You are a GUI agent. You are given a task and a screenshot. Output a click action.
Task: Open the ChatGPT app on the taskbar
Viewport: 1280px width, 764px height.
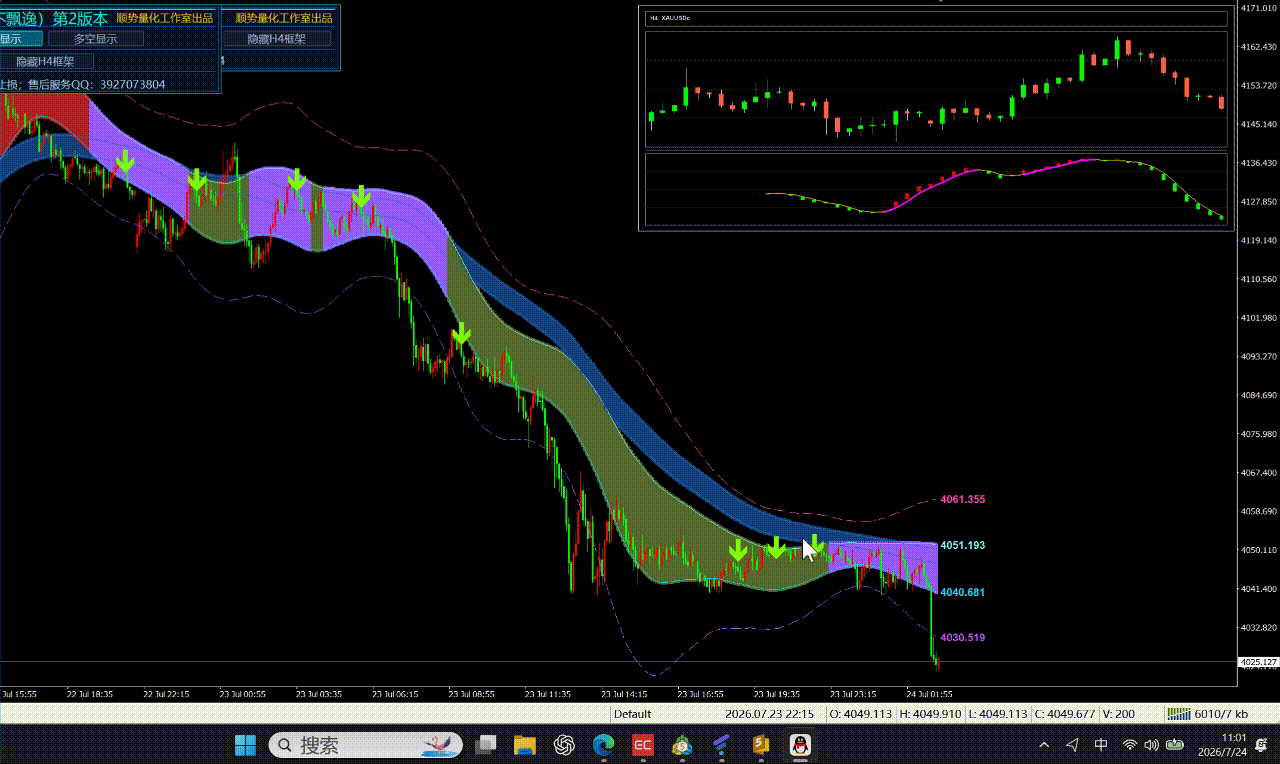click(564, 745)
